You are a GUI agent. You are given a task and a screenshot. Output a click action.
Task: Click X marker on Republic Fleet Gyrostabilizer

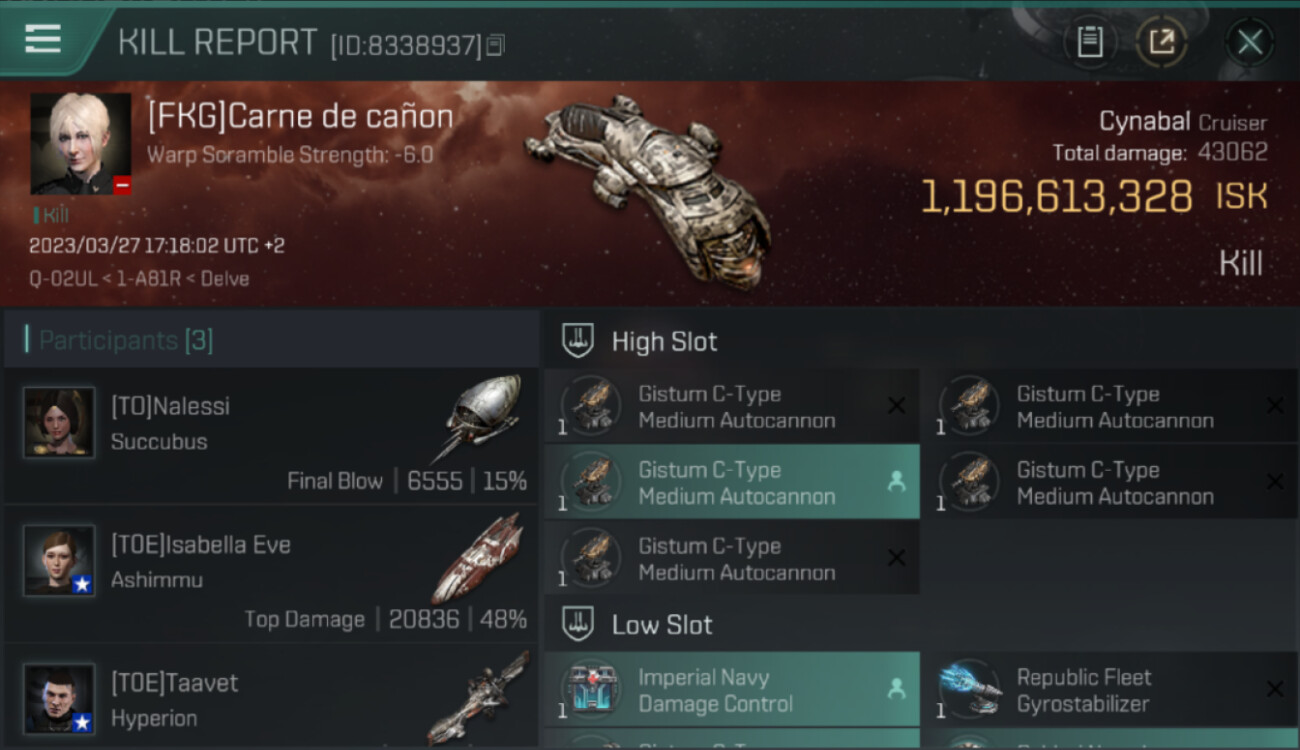[1274, 689]
